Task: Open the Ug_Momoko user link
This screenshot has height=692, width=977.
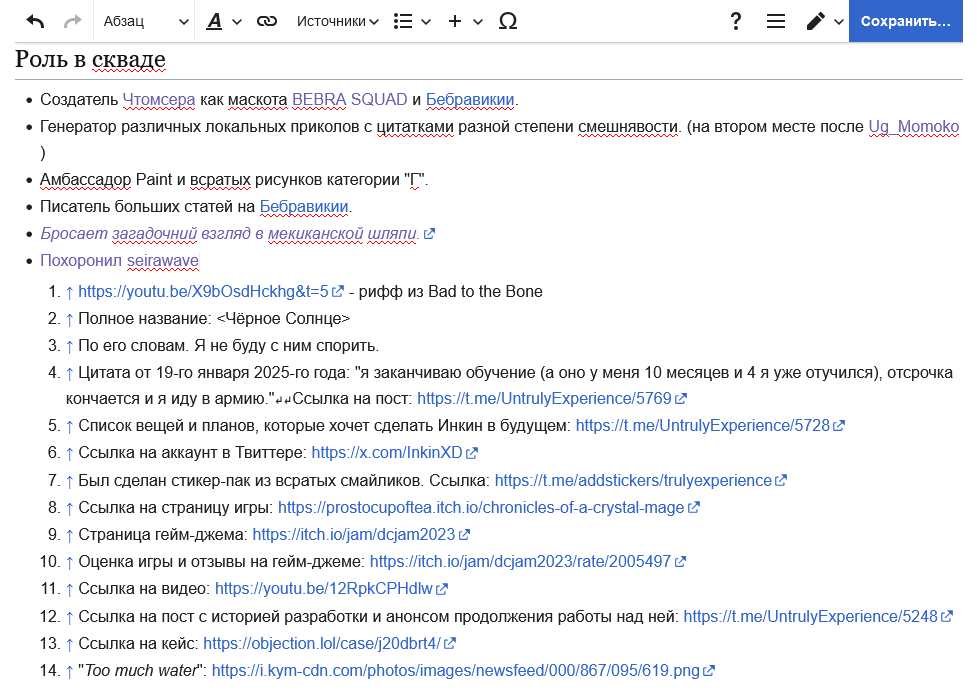Action: [913, 126]
